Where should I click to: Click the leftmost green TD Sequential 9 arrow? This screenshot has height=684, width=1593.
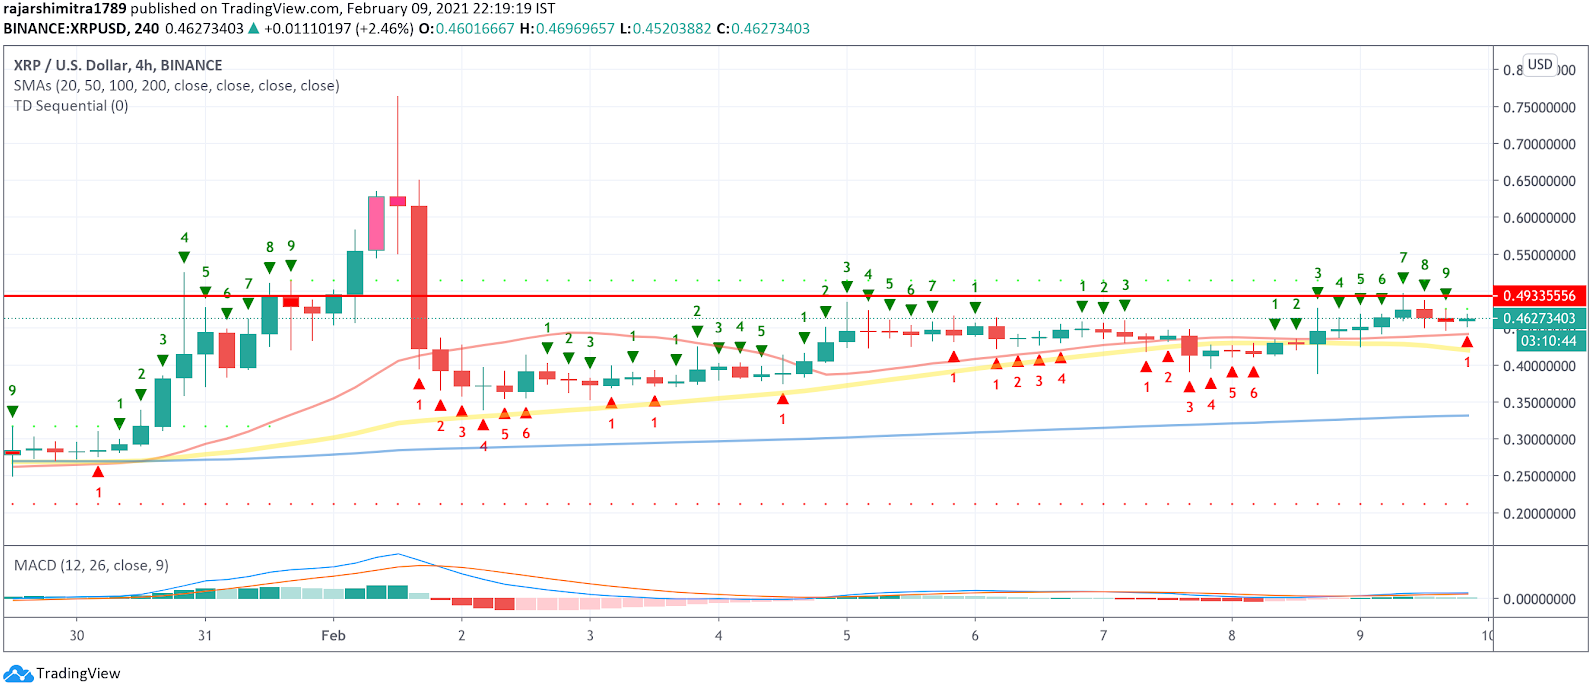coord(12,411)
